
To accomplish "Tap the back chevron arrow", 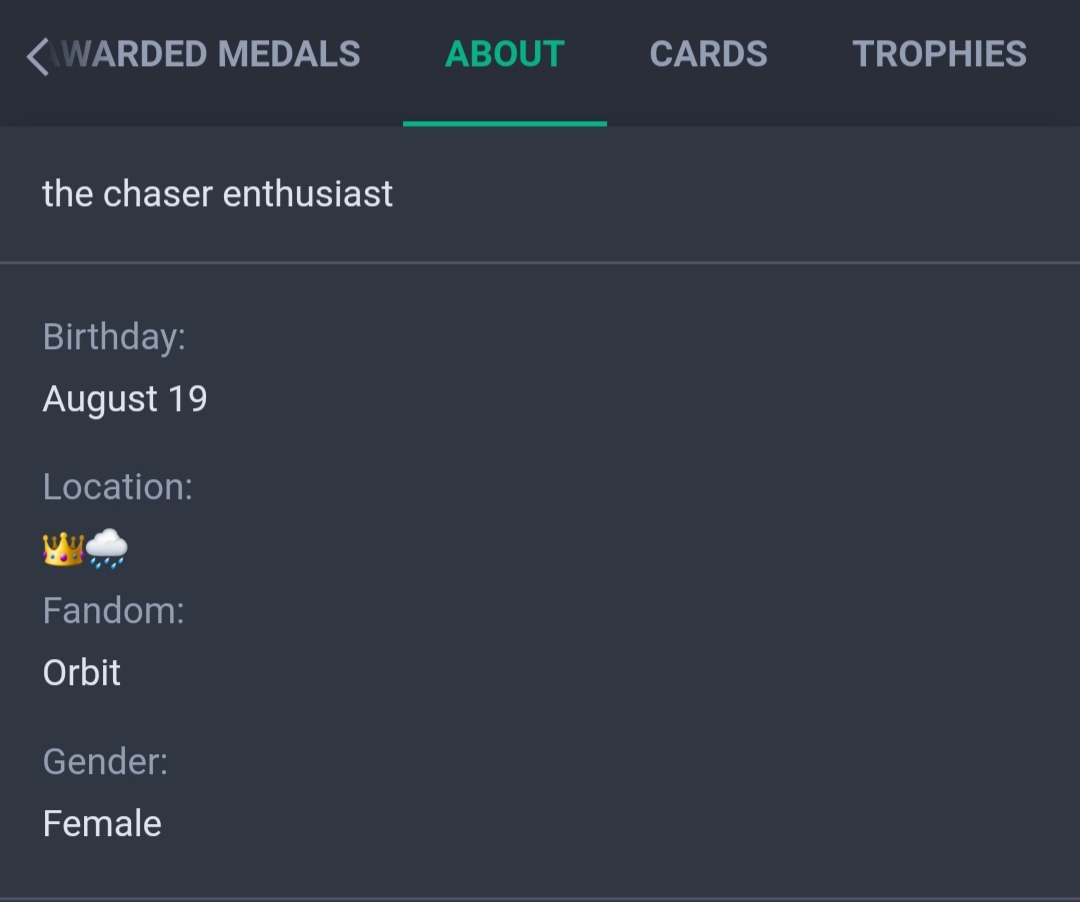I will click(37, 56).
